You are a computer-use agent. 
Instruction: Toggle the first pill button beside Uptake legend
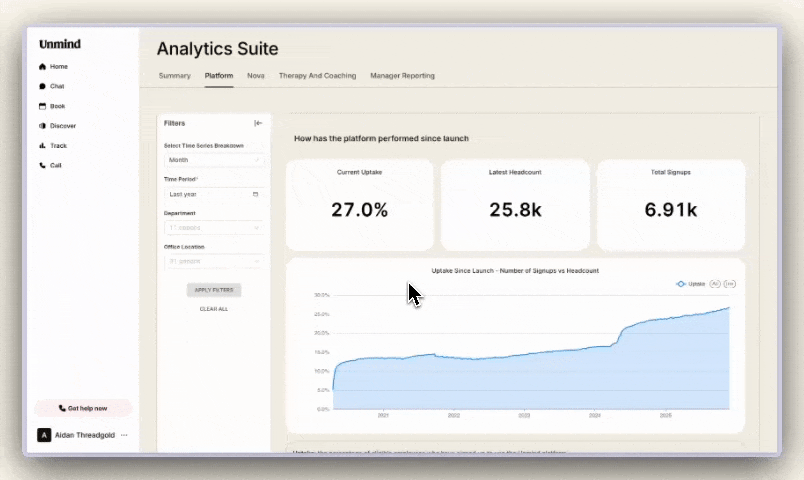(715, 284)
